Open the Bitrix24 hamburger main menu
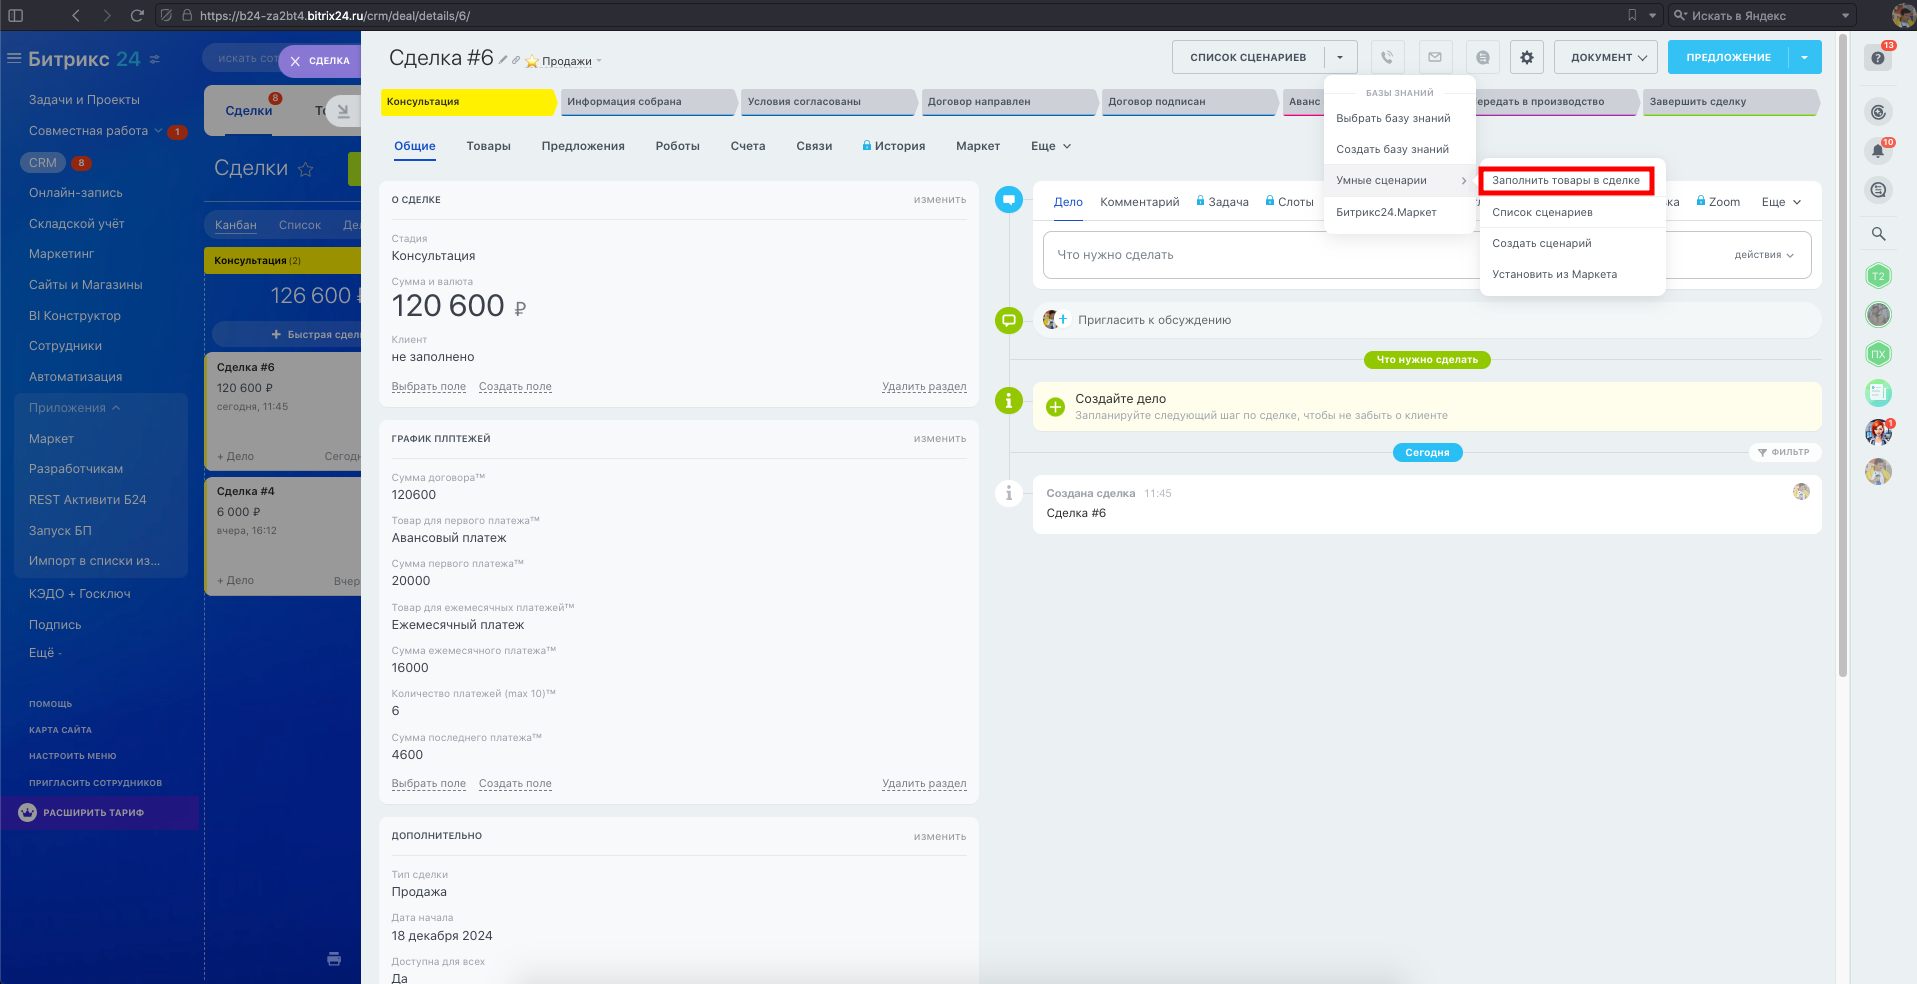 pos(14,59)
